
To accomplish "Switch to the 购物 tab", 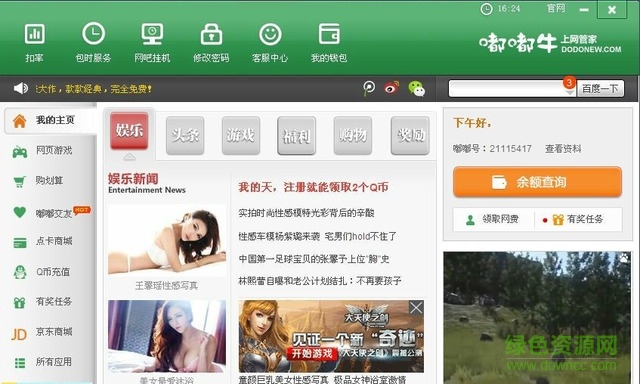I will tap(353, 135).
